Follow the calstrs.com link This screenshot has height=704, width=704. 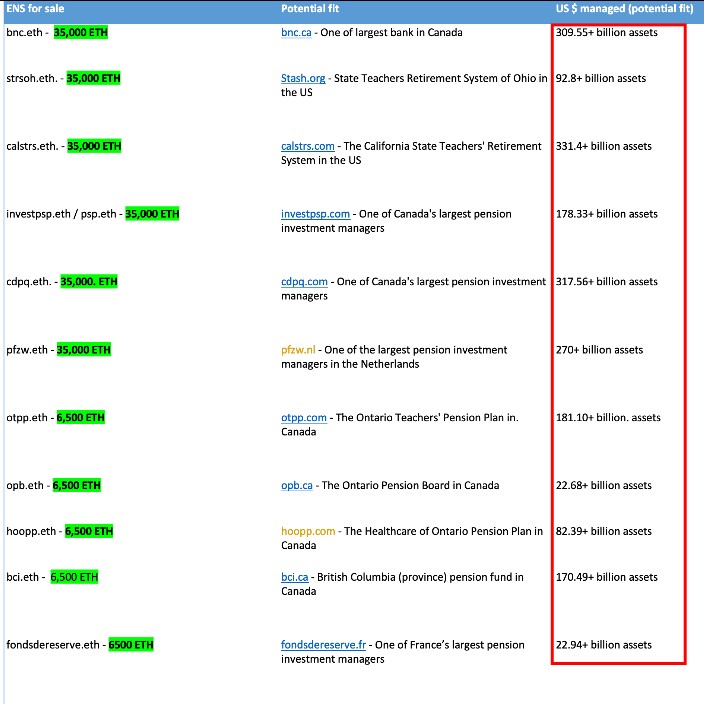pos(308,147)
